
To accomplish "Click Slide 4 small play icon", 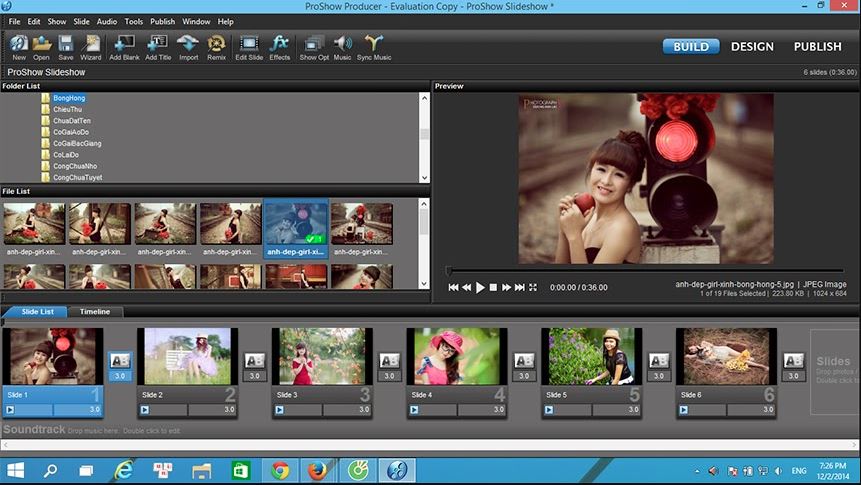I will 414,410.
